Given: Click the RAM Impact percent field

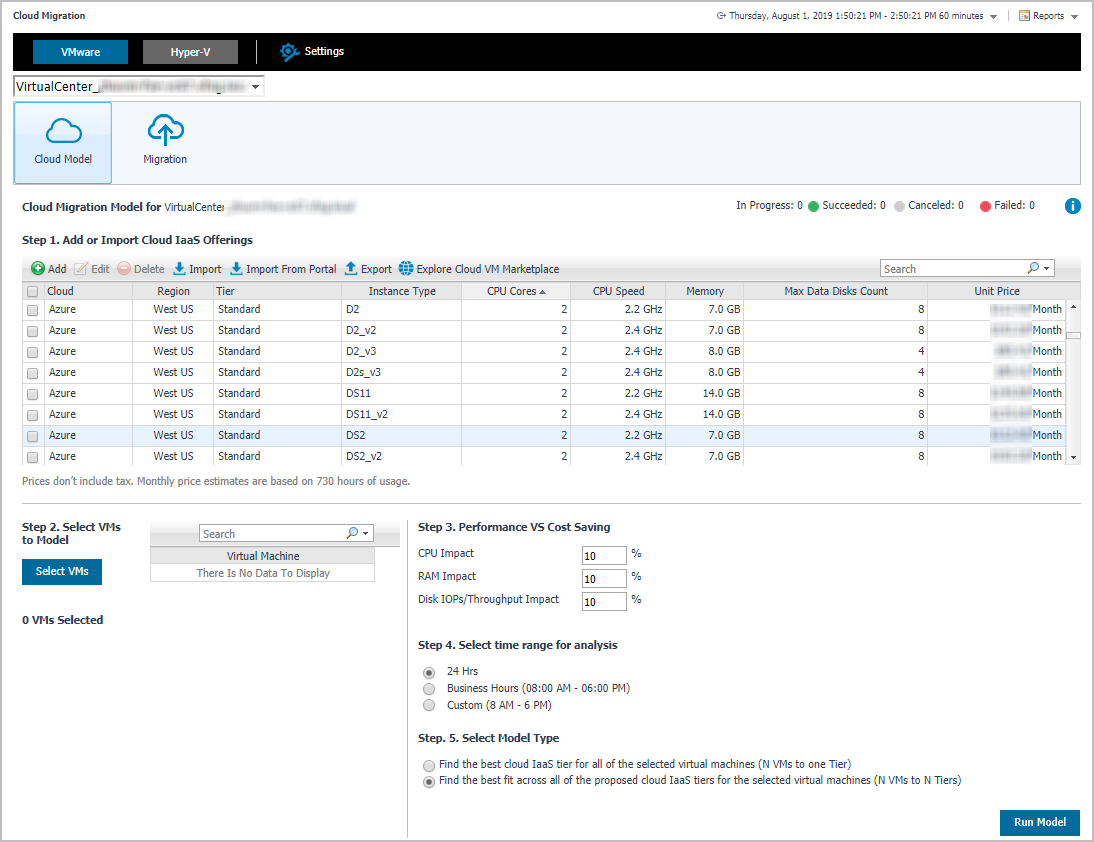Looking at the screenshot, I should tap(604, 578).
